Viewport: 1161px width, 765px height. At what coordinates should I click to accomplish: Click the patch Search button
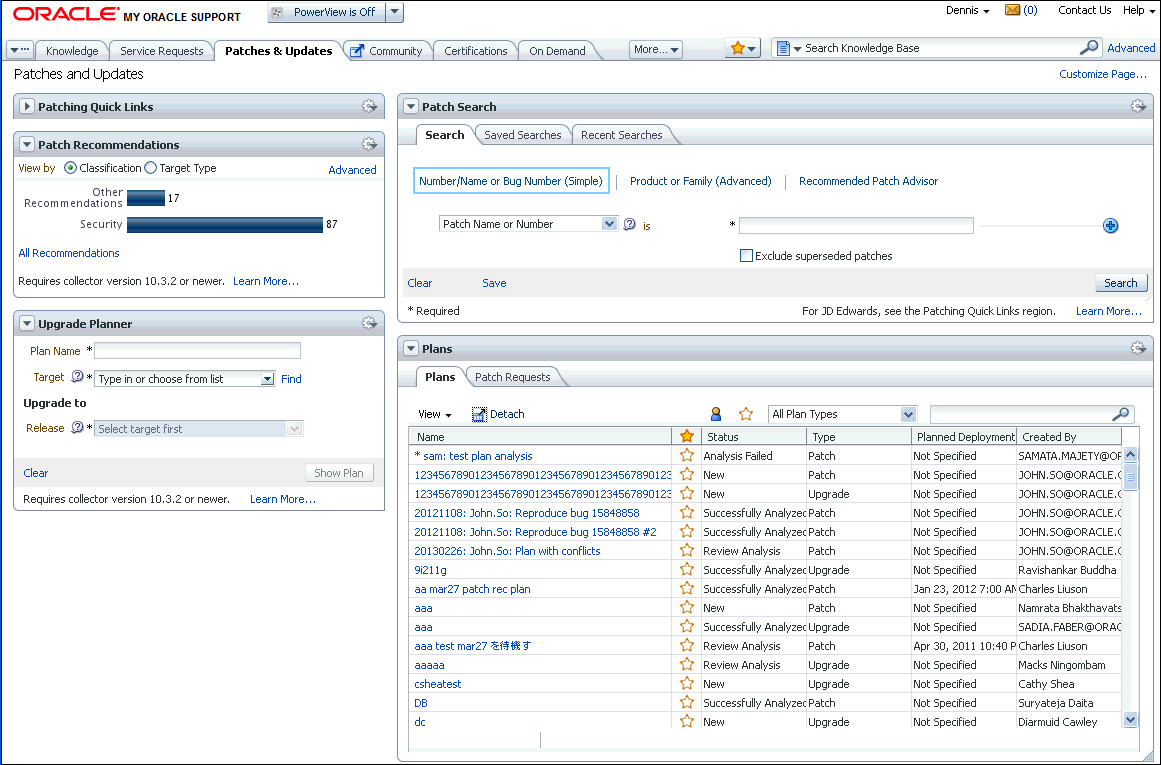coord(1121,283)
